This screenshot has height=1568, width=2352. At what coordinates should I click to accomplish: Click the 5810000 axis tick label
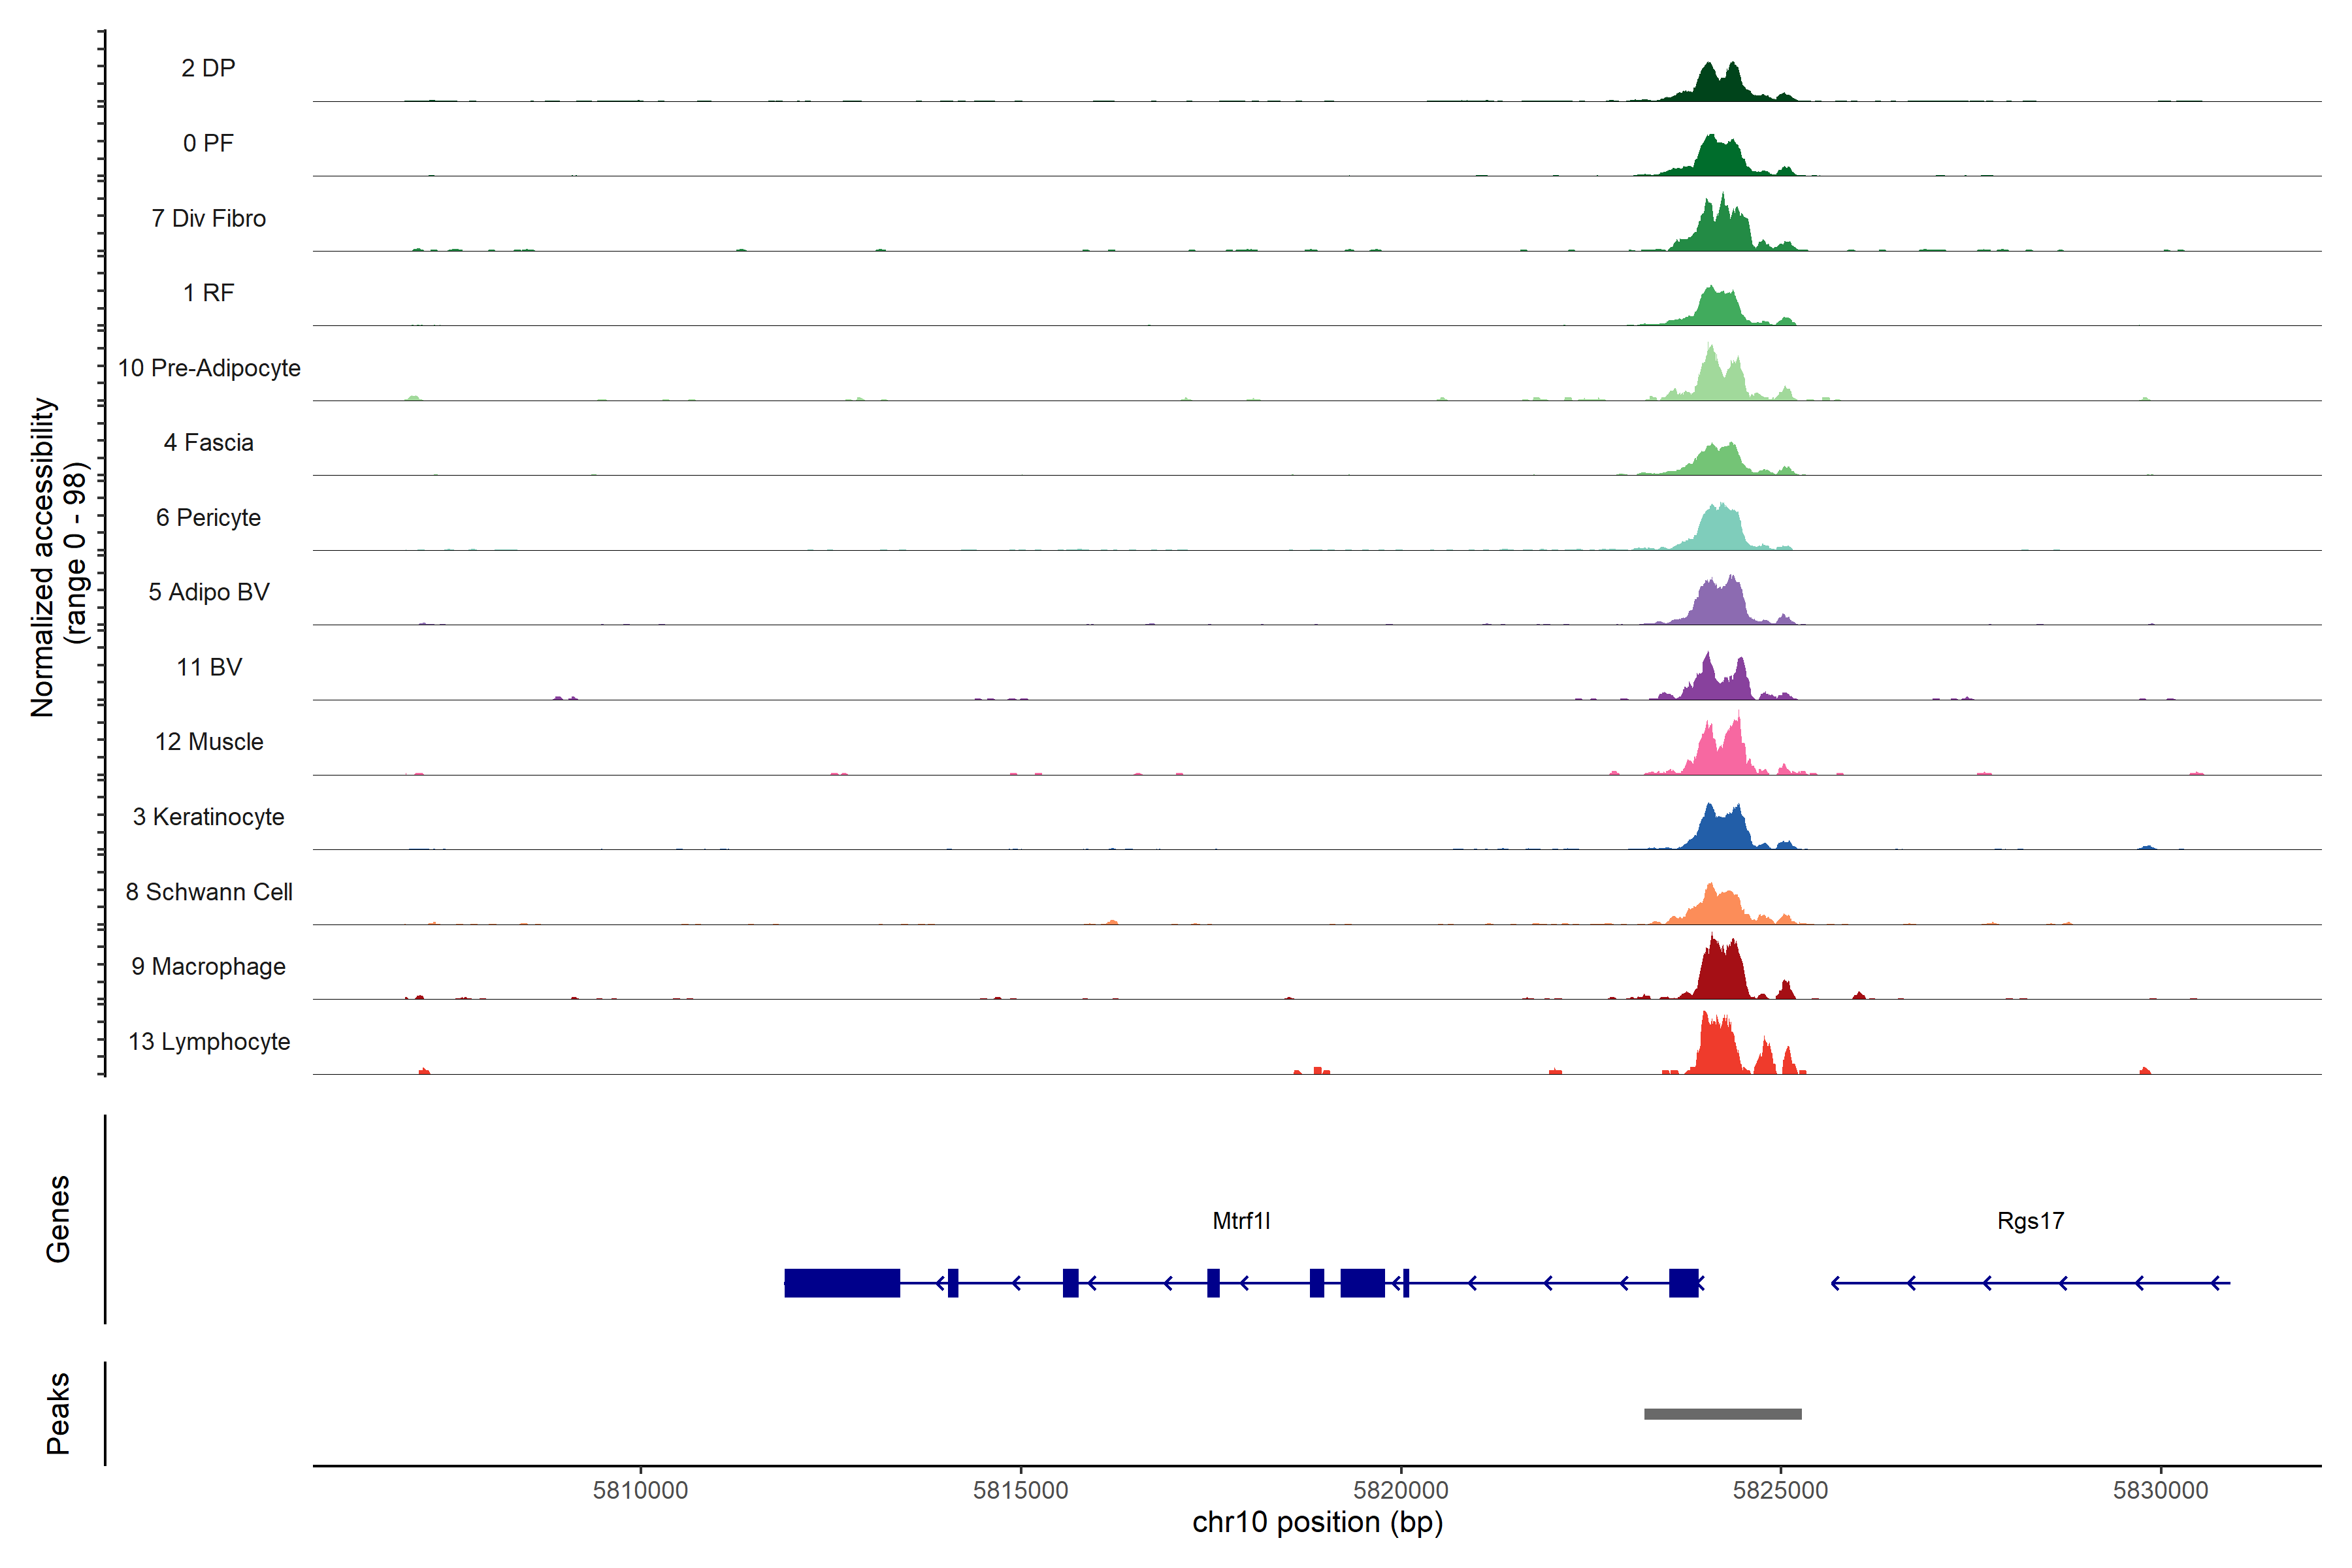[x=640, y=1490]
